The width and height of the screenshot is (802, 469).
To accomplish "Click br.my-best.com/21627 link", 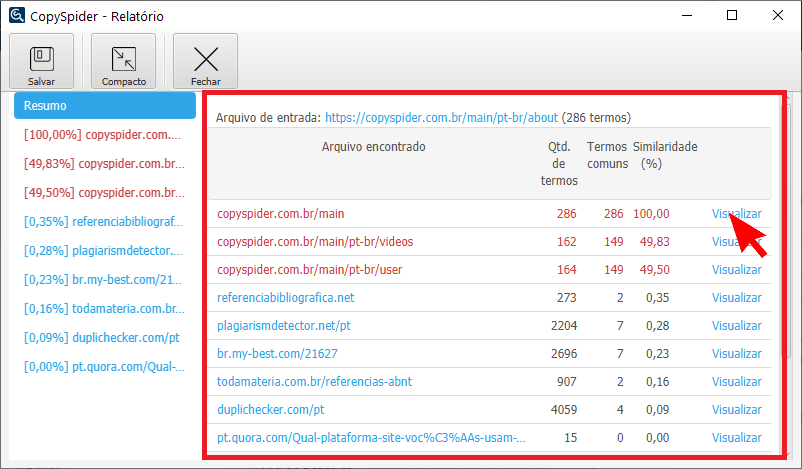I will 277,353.
